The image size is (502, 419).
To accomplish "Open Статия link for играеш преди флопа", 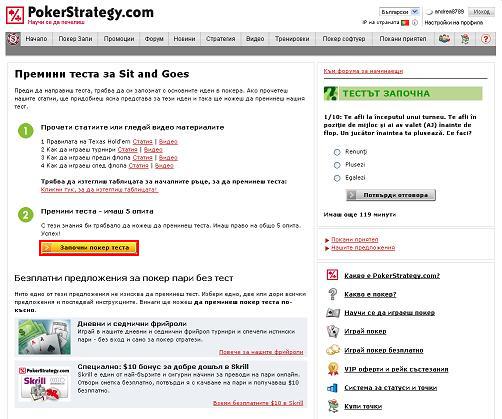I will (142, 158).
